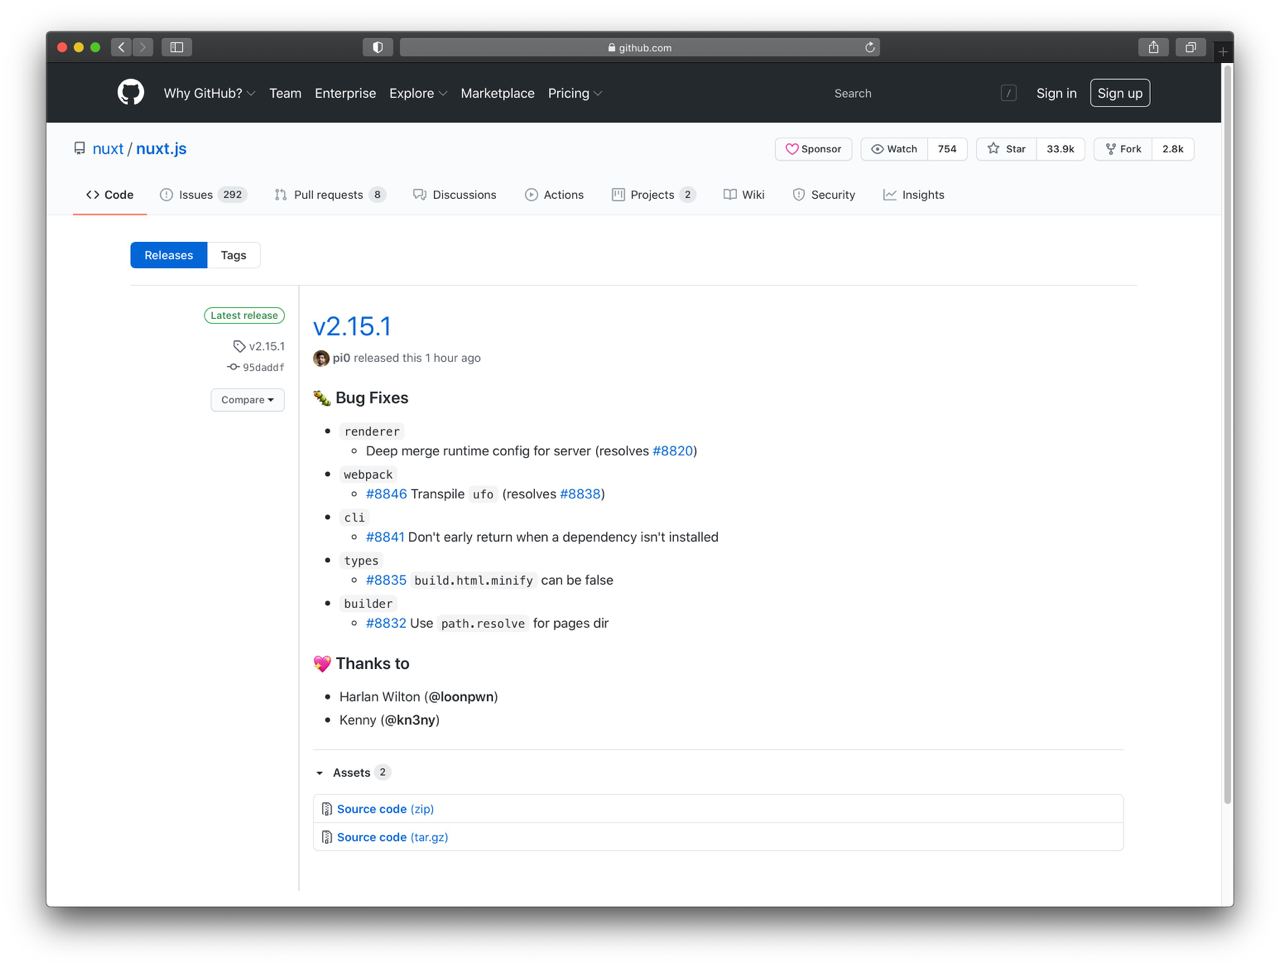Switch to the Pull requests tab
Screen dimensions: 1280x968
(330, 195)
